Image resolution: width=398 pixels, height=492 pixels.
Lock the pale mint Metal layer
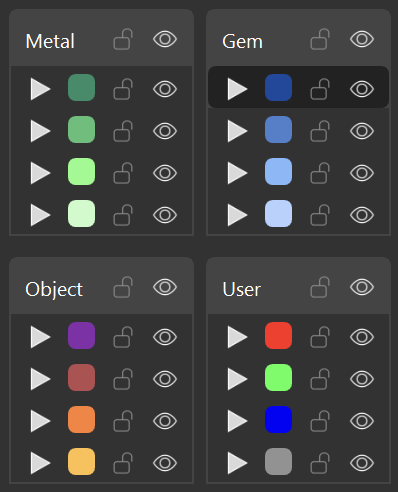(123, 215)
